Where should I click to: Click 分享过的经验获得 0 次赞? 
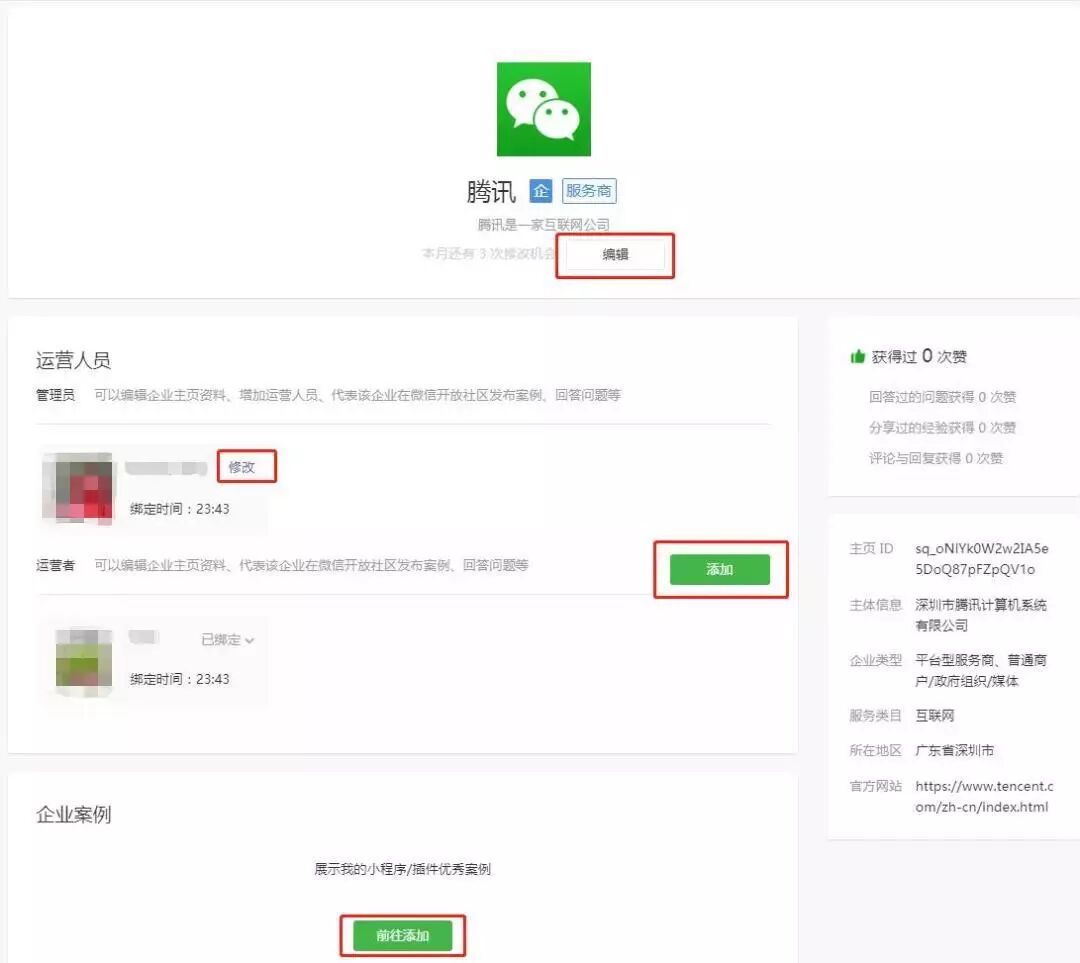point(942,428)
